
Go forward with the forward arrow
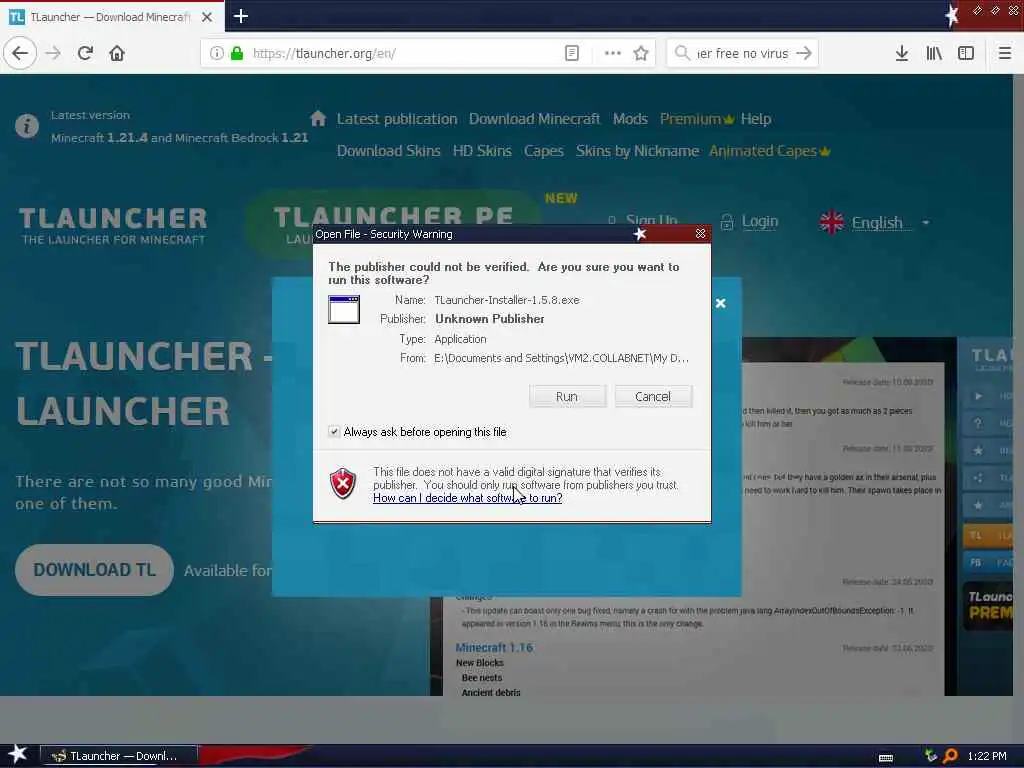tap(54, 53)
